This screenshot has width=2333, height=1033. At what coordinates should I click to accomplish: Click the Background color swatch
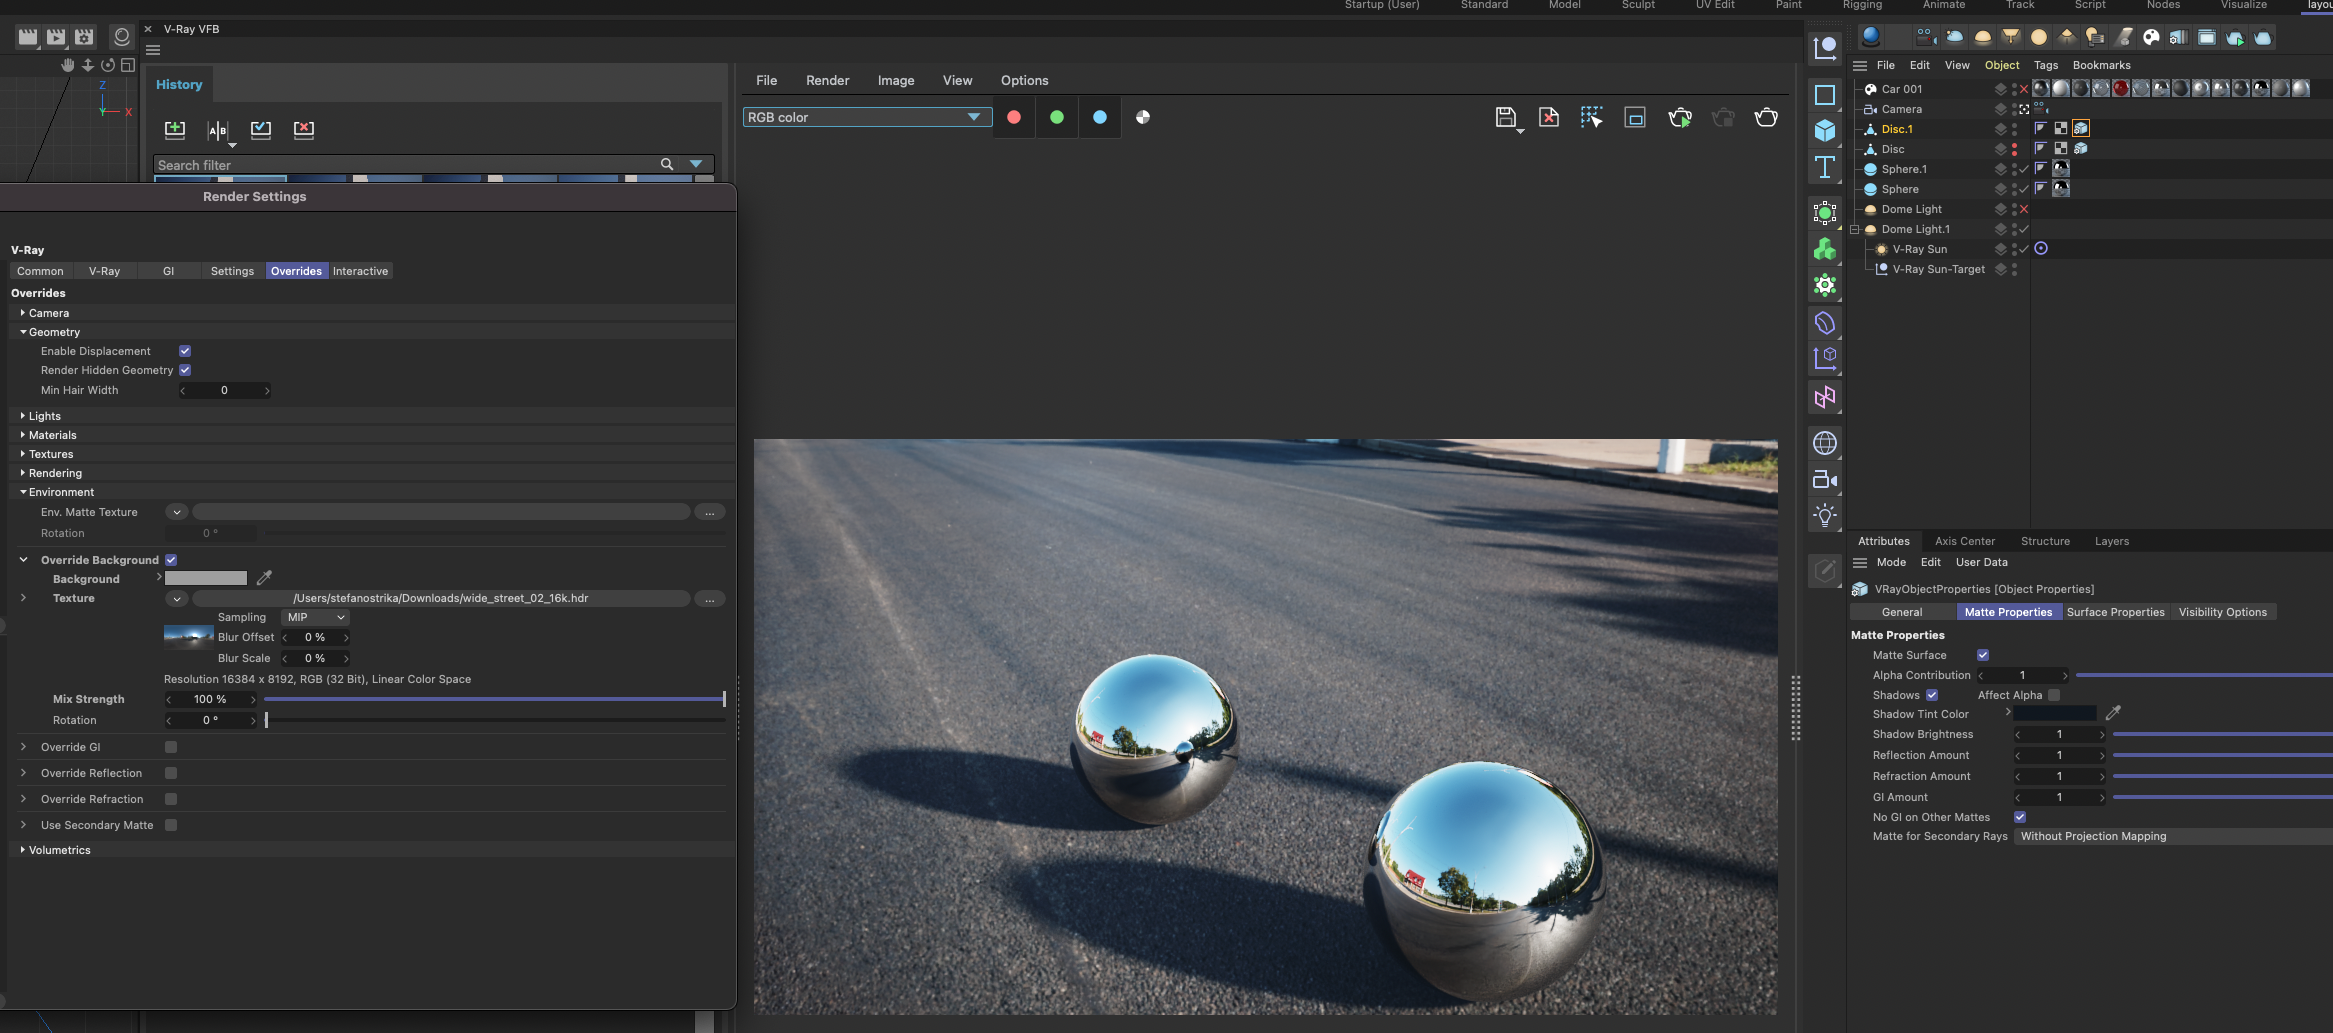tap(206, 578)
